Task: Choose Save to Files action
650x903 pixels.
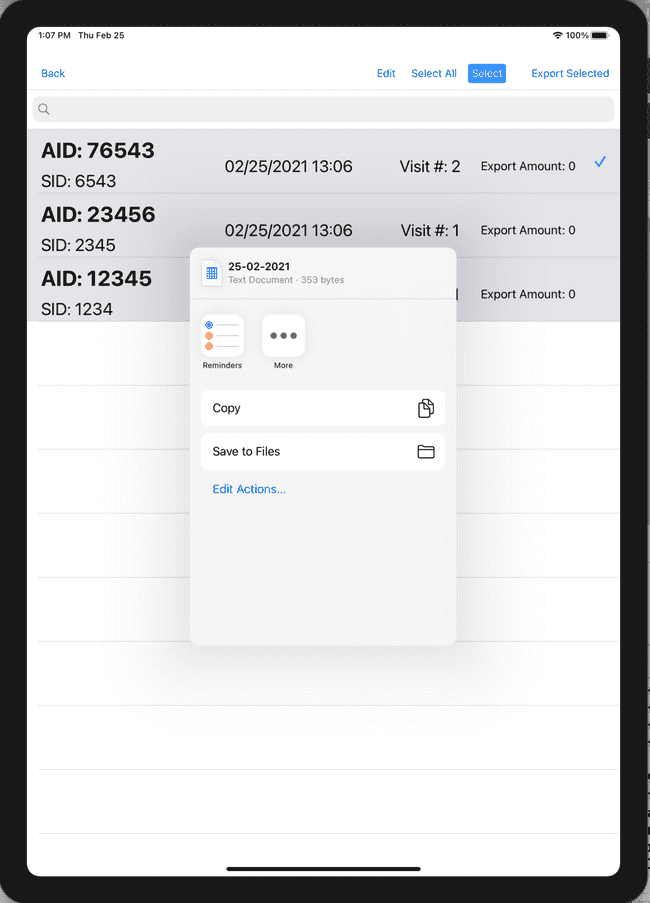Action: 323,452
